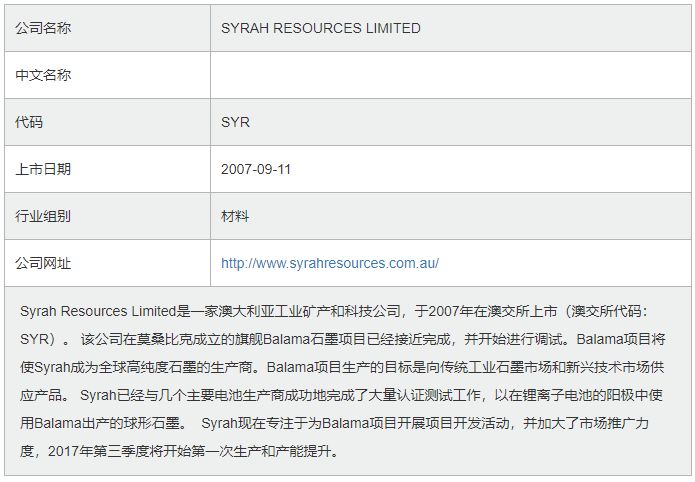Click the '公司网址' label cell
Image resolution: width=695 pixels, height=482 pixels.
click(107, 263)
